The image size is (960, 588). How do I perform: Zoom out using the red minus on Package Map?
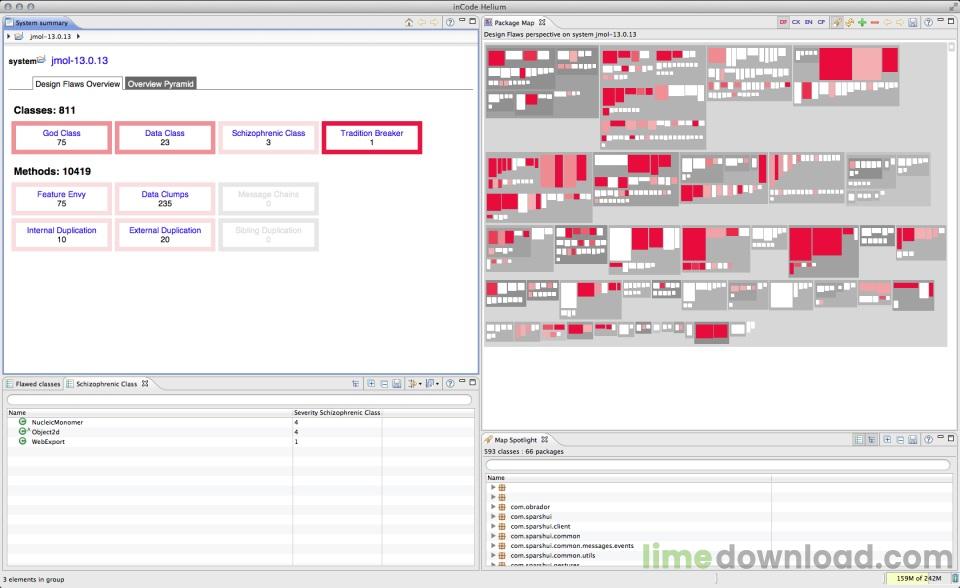tap(876, 20)
